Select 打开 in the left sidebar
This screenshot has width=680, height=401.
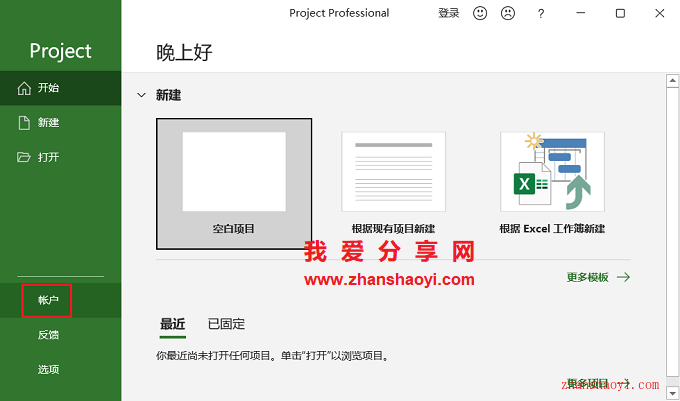point(60,157)
